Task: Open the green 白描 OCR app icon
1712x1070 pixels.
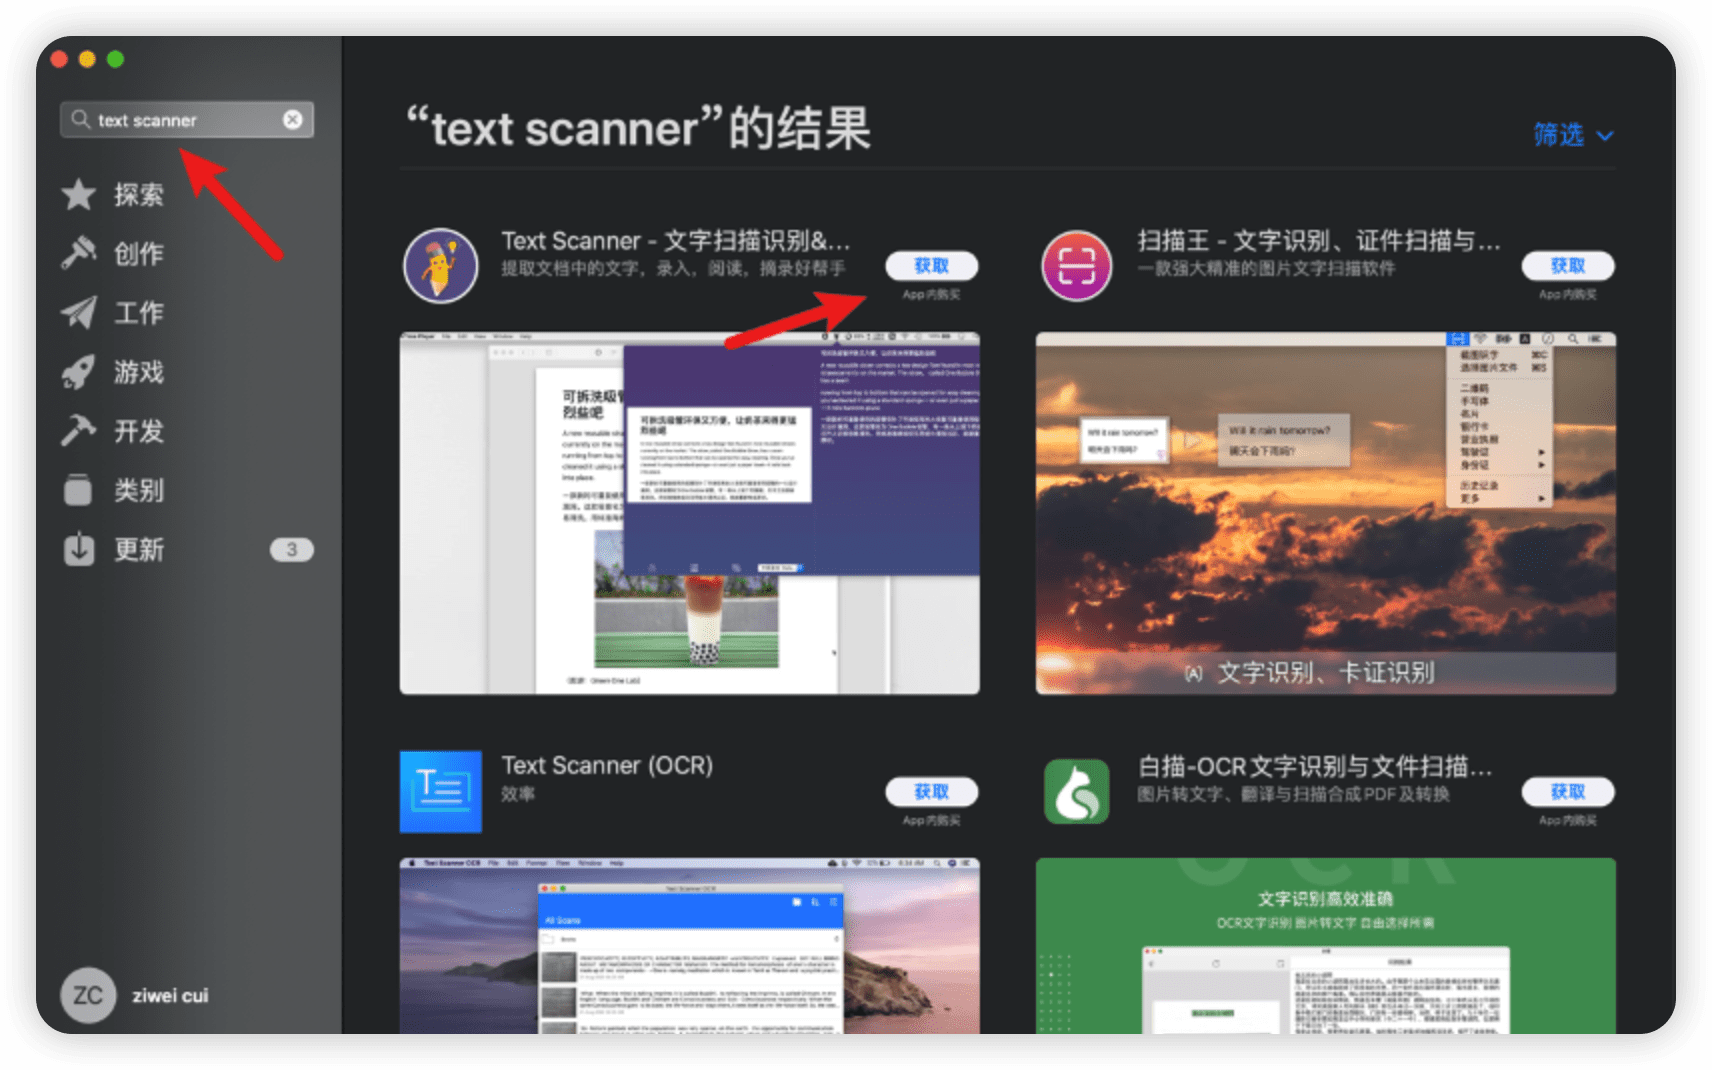Action: (1076, 791)
